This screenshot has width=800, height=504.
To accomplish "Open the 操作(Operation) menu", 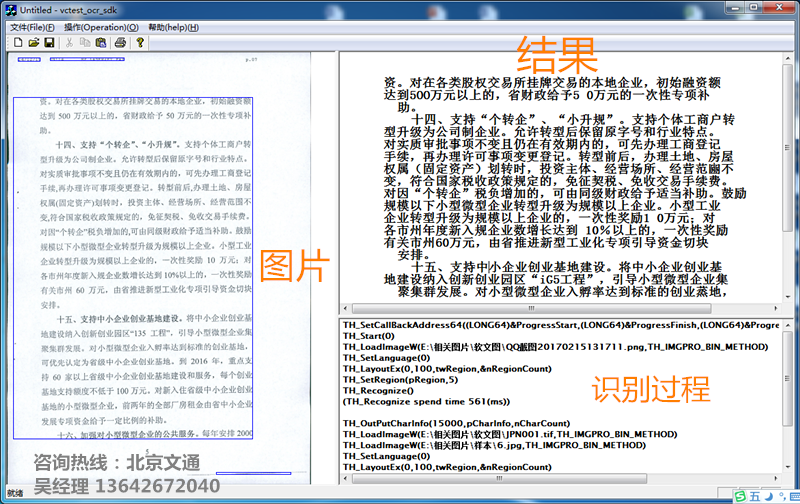I will (x=102, y=28).
